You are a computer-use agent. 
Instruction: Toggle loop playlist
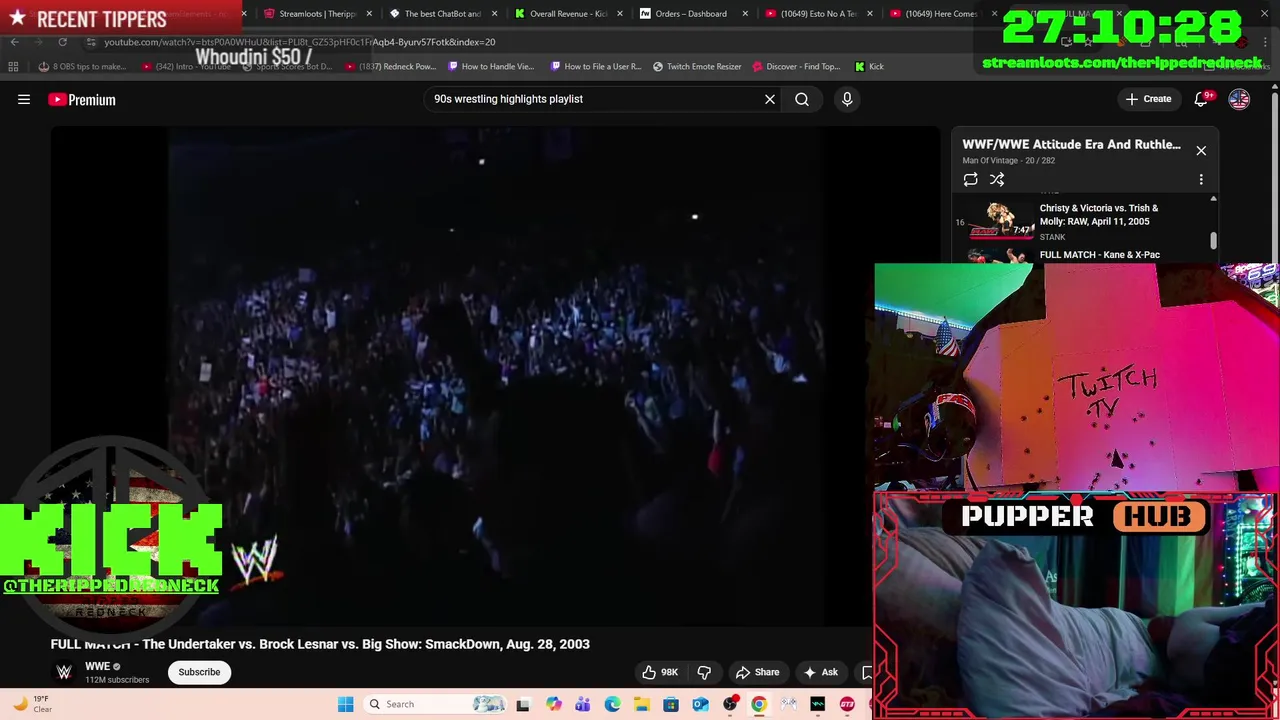coord(970,179)
